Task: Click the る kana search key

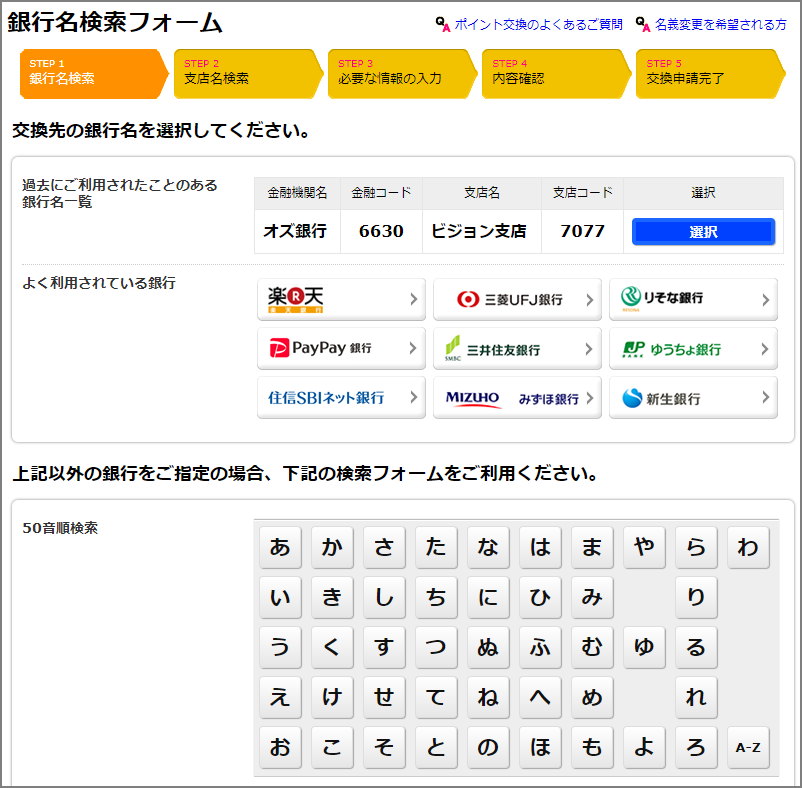Action: (x=696, y=647)
